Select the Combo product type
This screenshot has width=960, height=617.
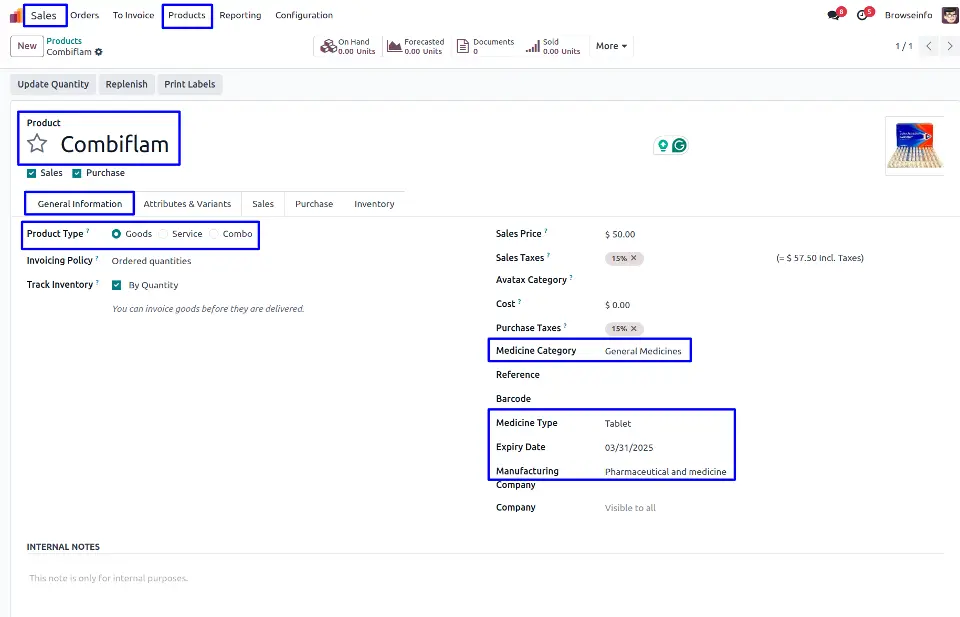(214, 234)
